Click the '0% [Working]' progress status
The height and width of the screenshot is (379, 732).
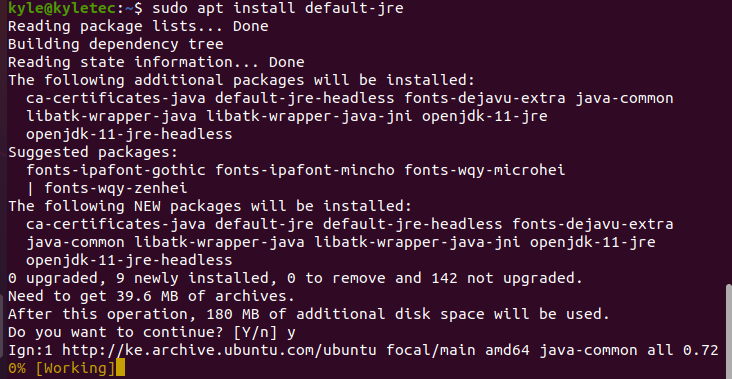pos(62,368)
